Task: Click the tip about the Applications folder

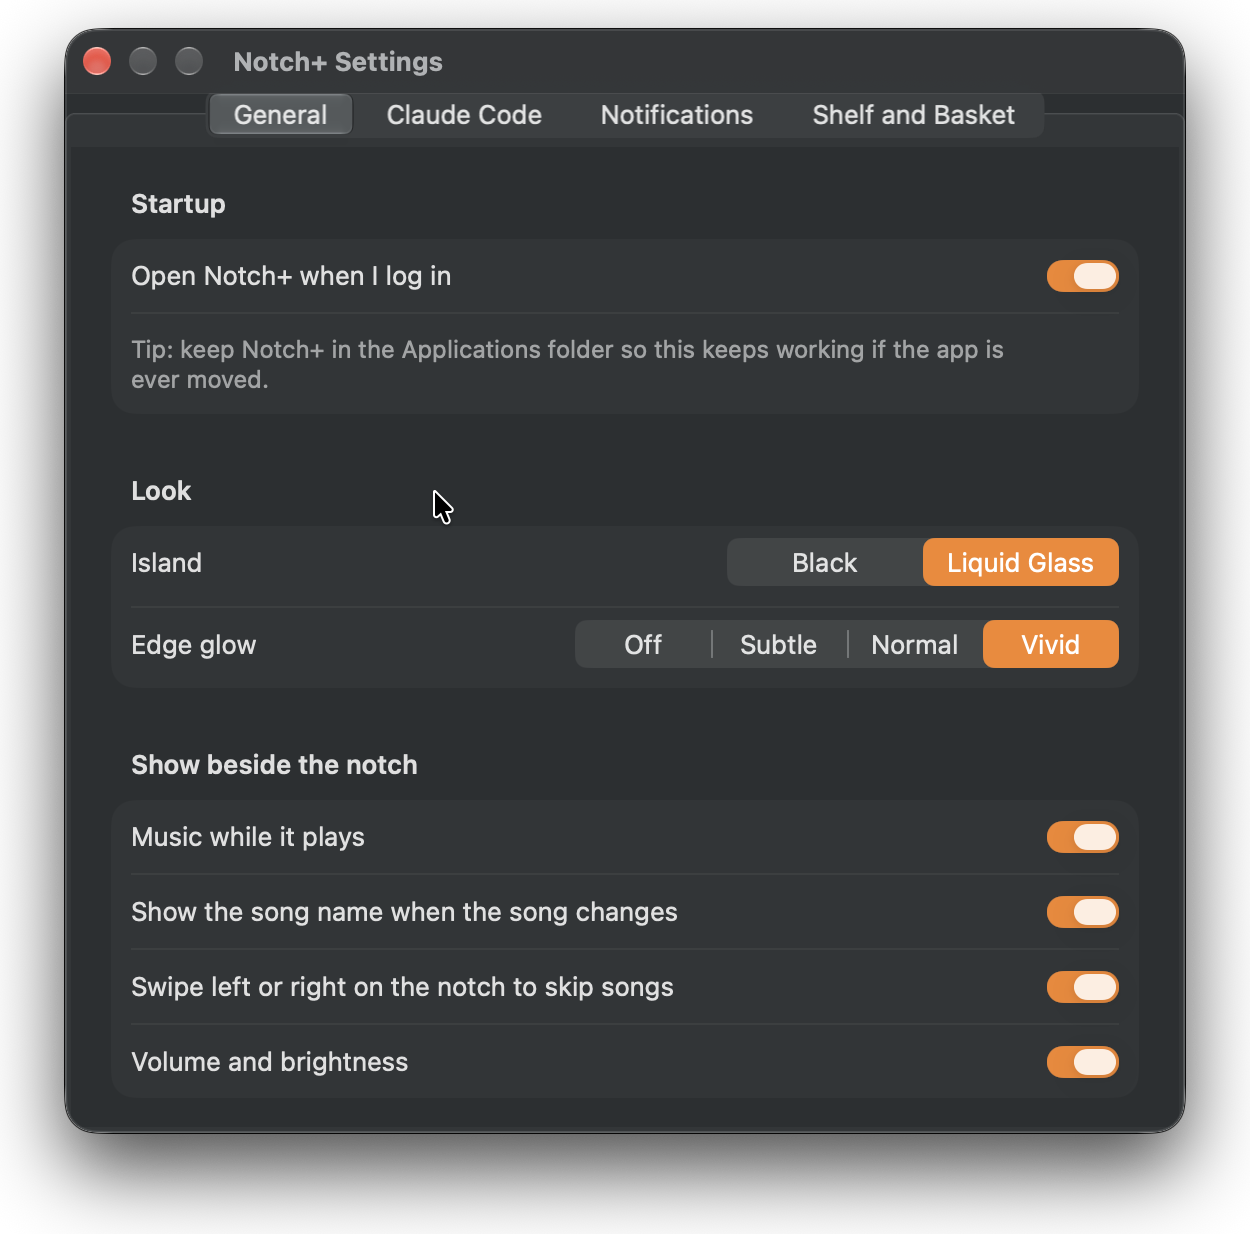Action: point(567,364)
